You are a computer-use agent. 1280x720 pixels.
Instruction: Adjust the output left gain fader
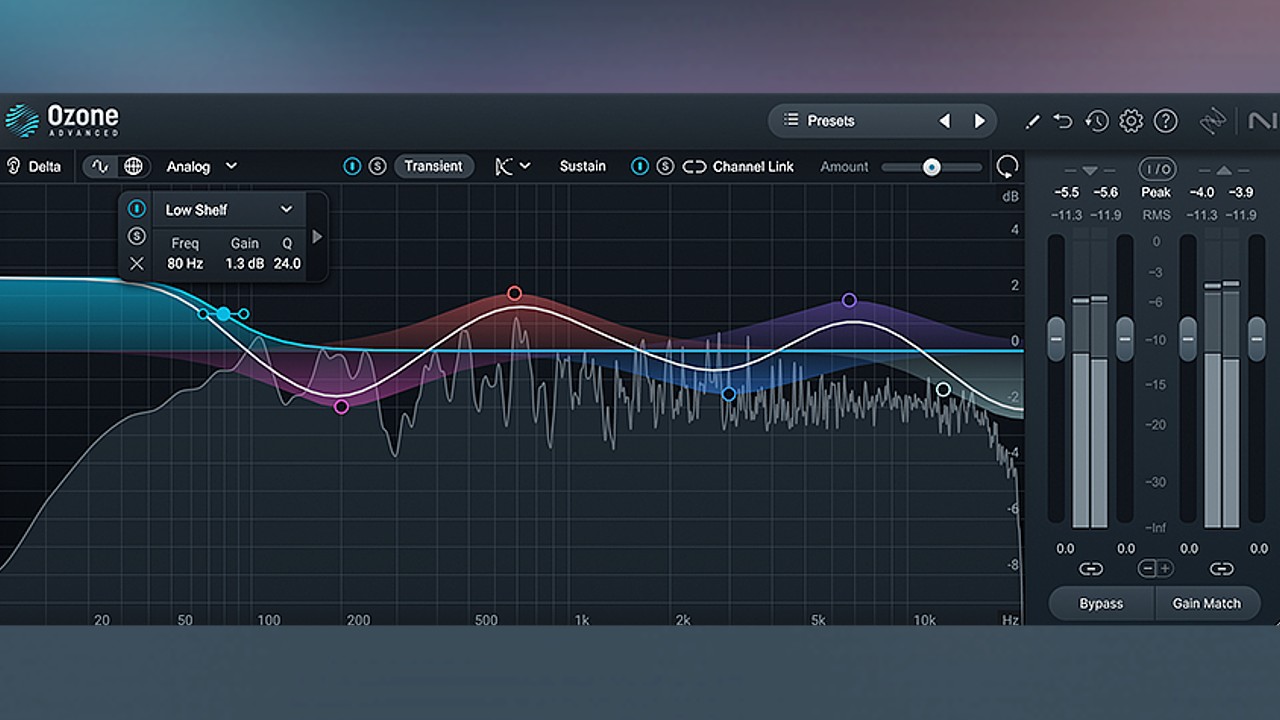[1188, 339]
